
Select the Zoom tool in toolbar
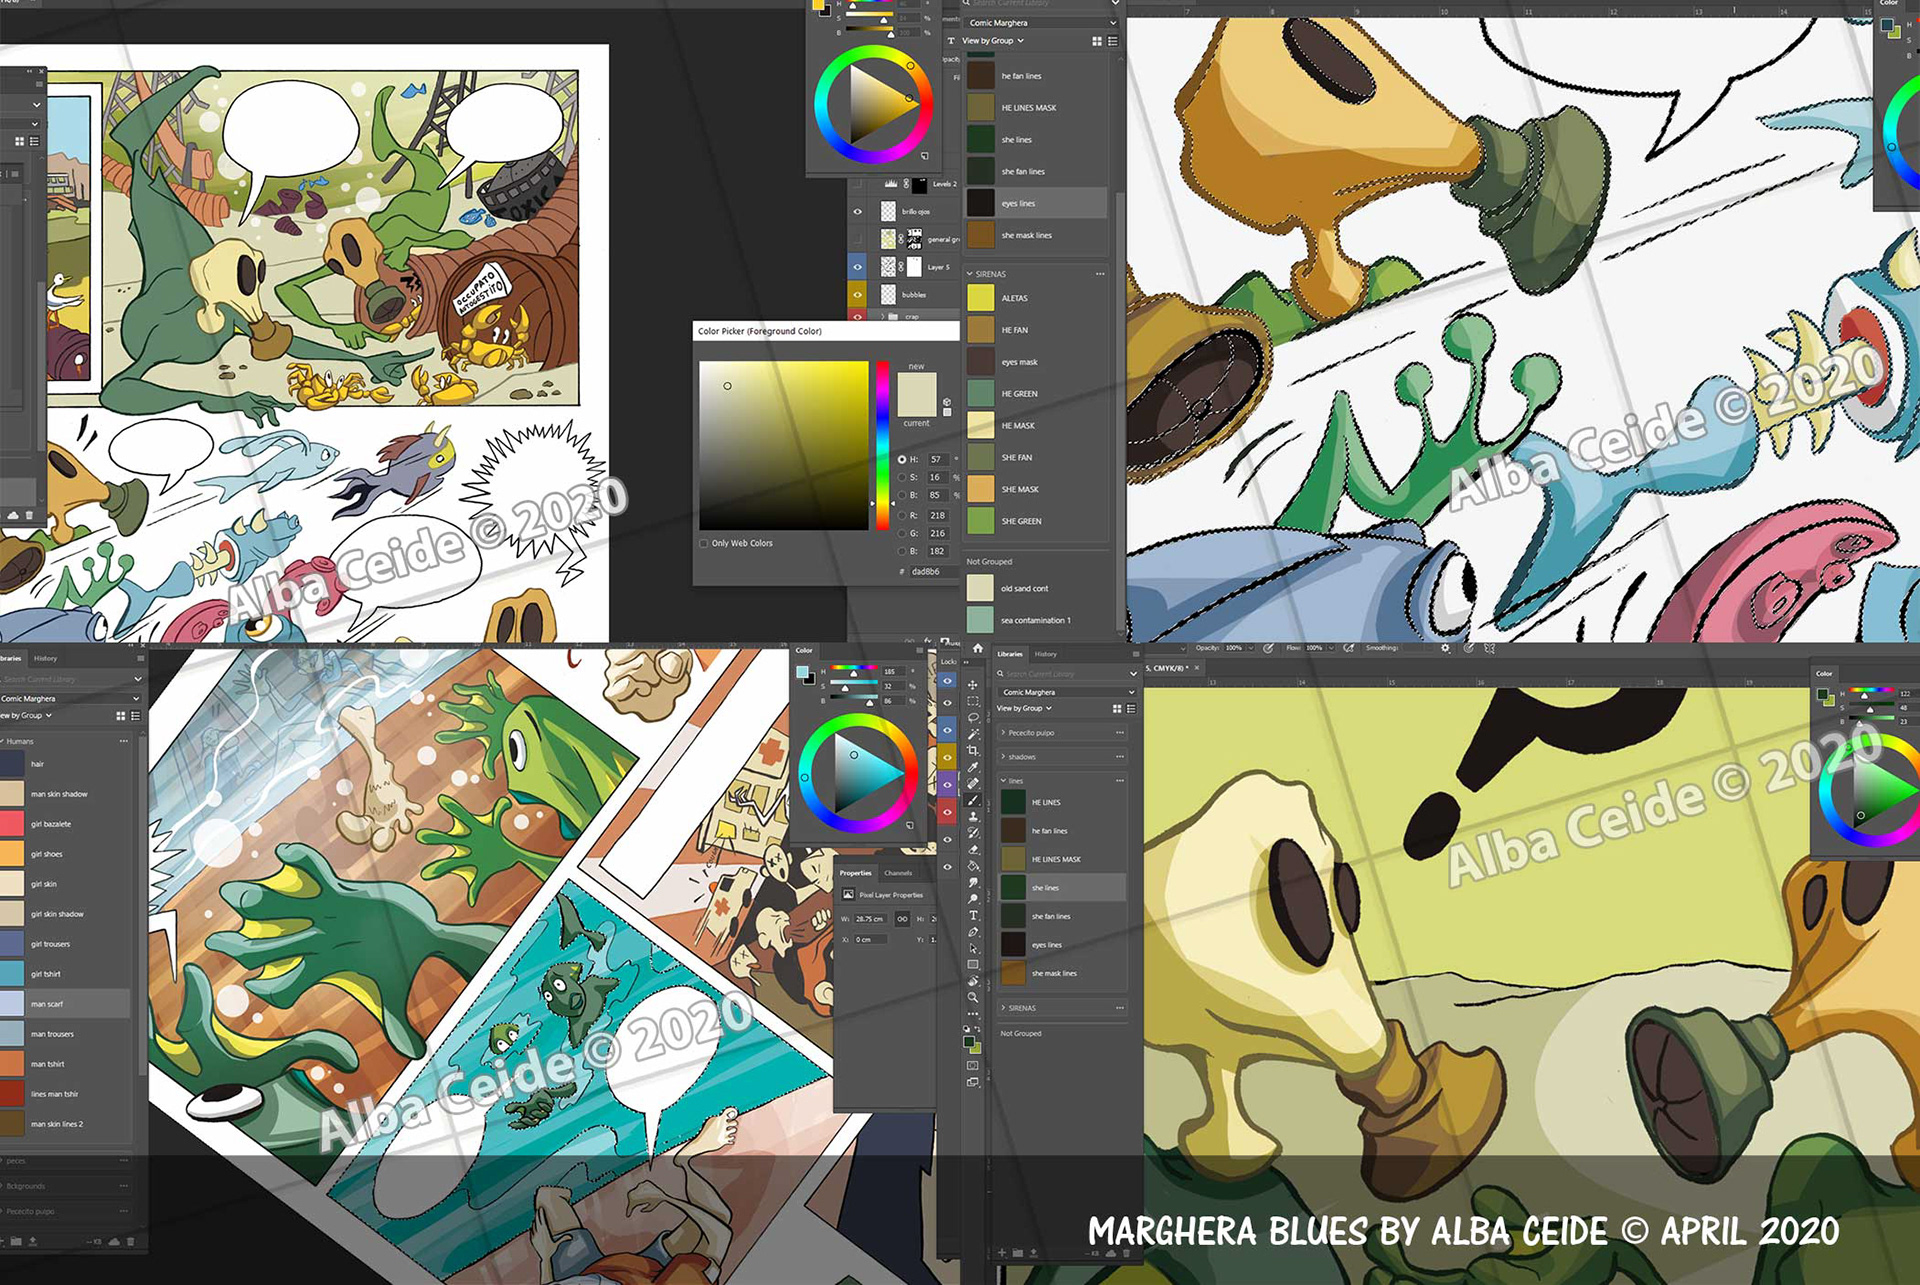(973, 997)
